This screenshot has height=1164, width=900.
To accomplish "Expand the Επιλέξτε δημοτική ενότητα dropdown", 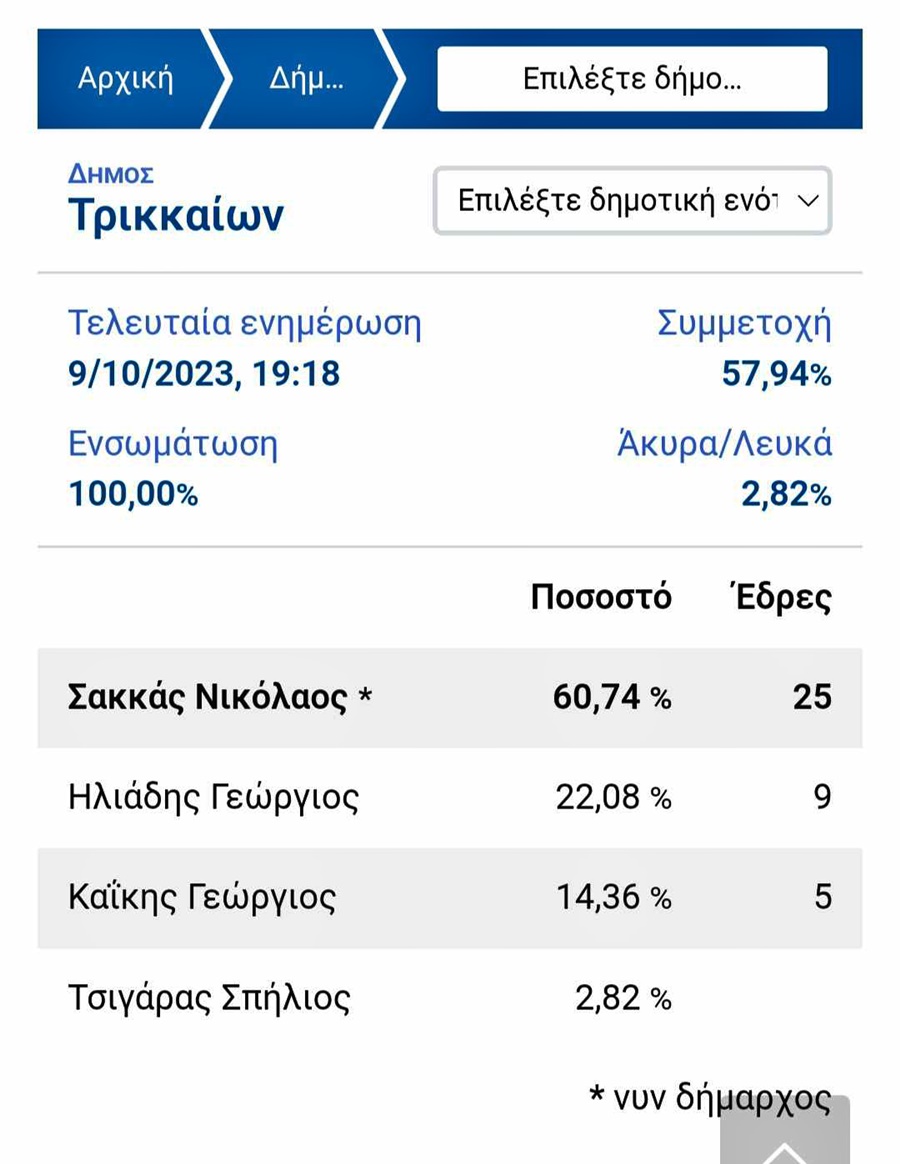I will (632, 200).
